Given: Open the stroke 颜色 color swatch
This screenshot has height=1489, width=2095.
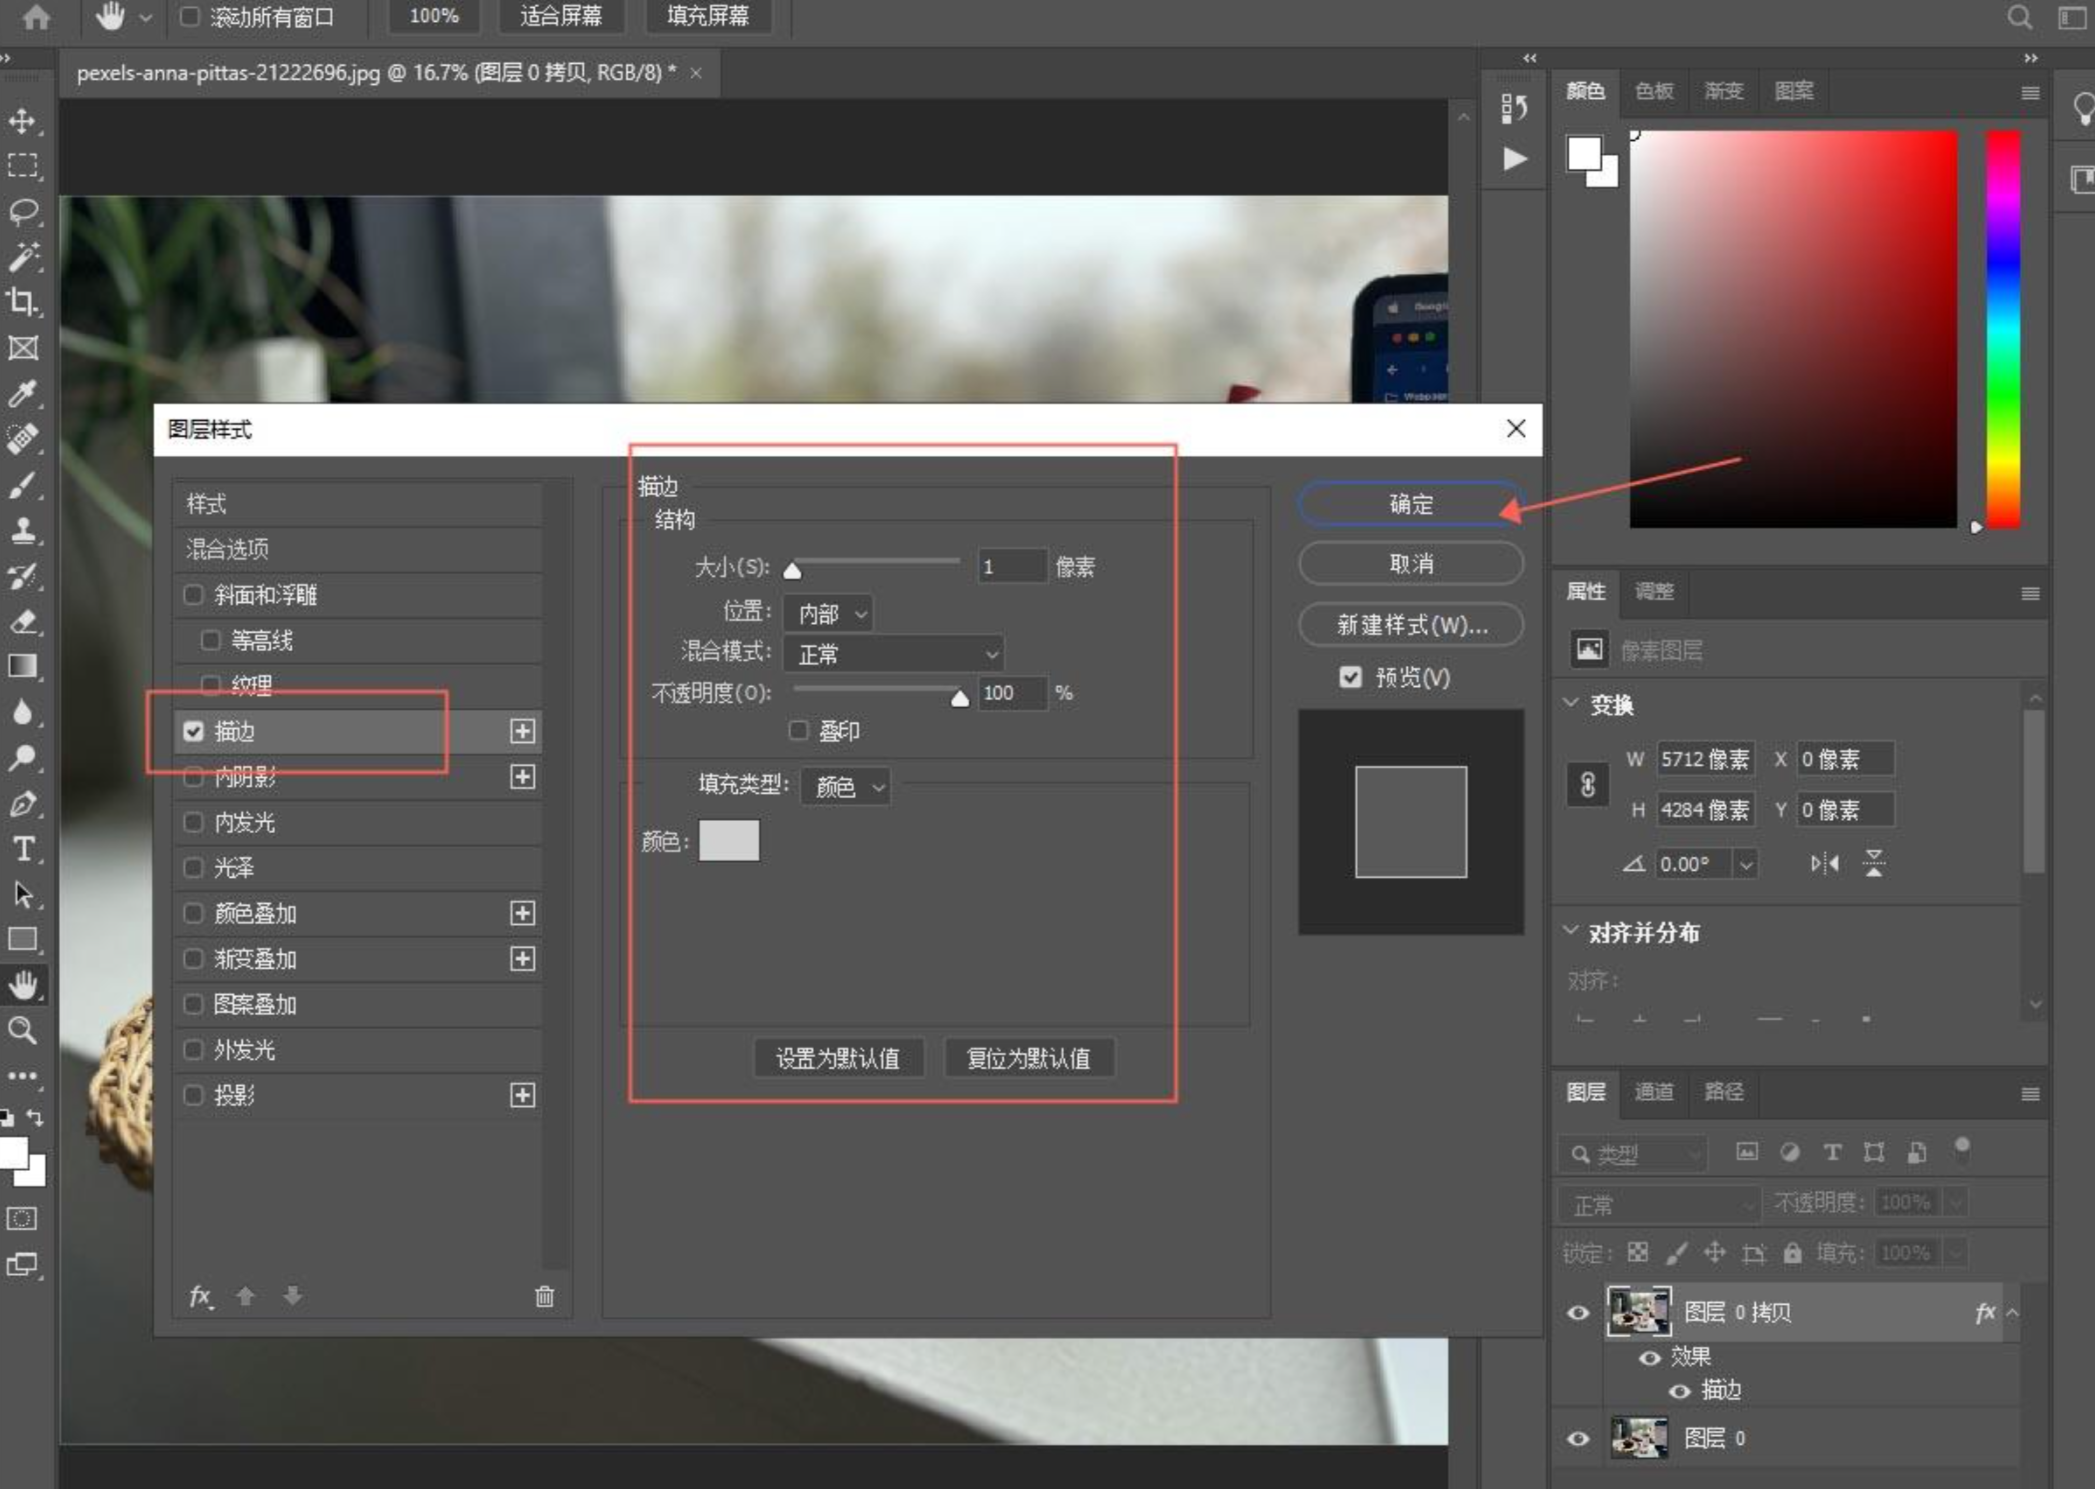Looking at the screenshot, I should 729,840.
